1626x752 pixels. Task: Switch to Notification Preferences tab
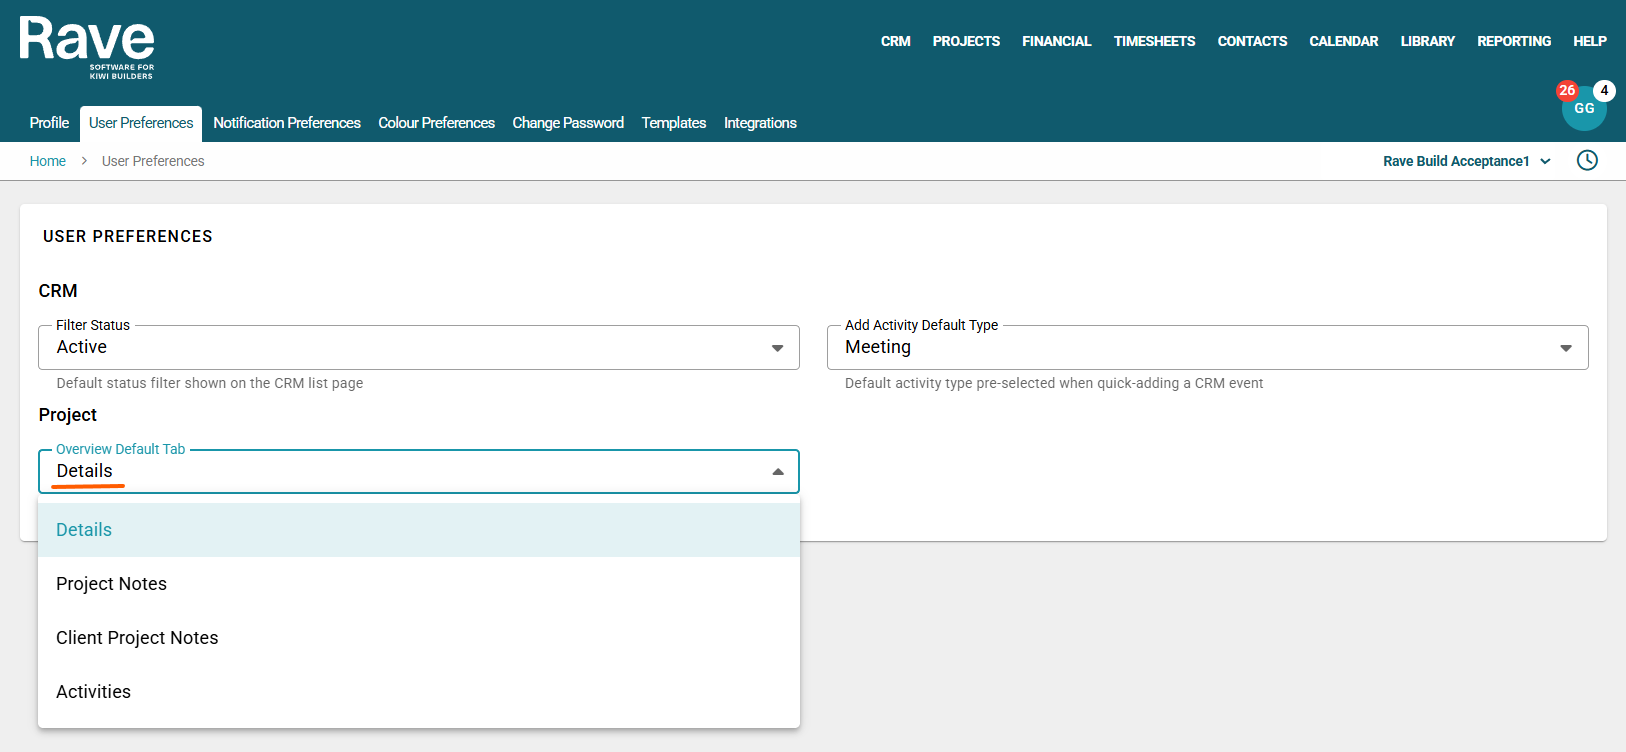287,123
